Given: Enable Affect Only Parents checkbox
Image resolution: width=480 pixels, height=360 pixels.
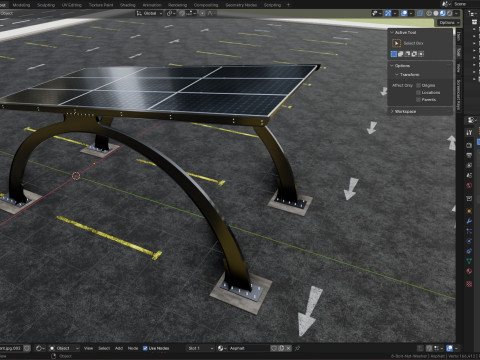Looking at the screenshot, I should (418, 99).
